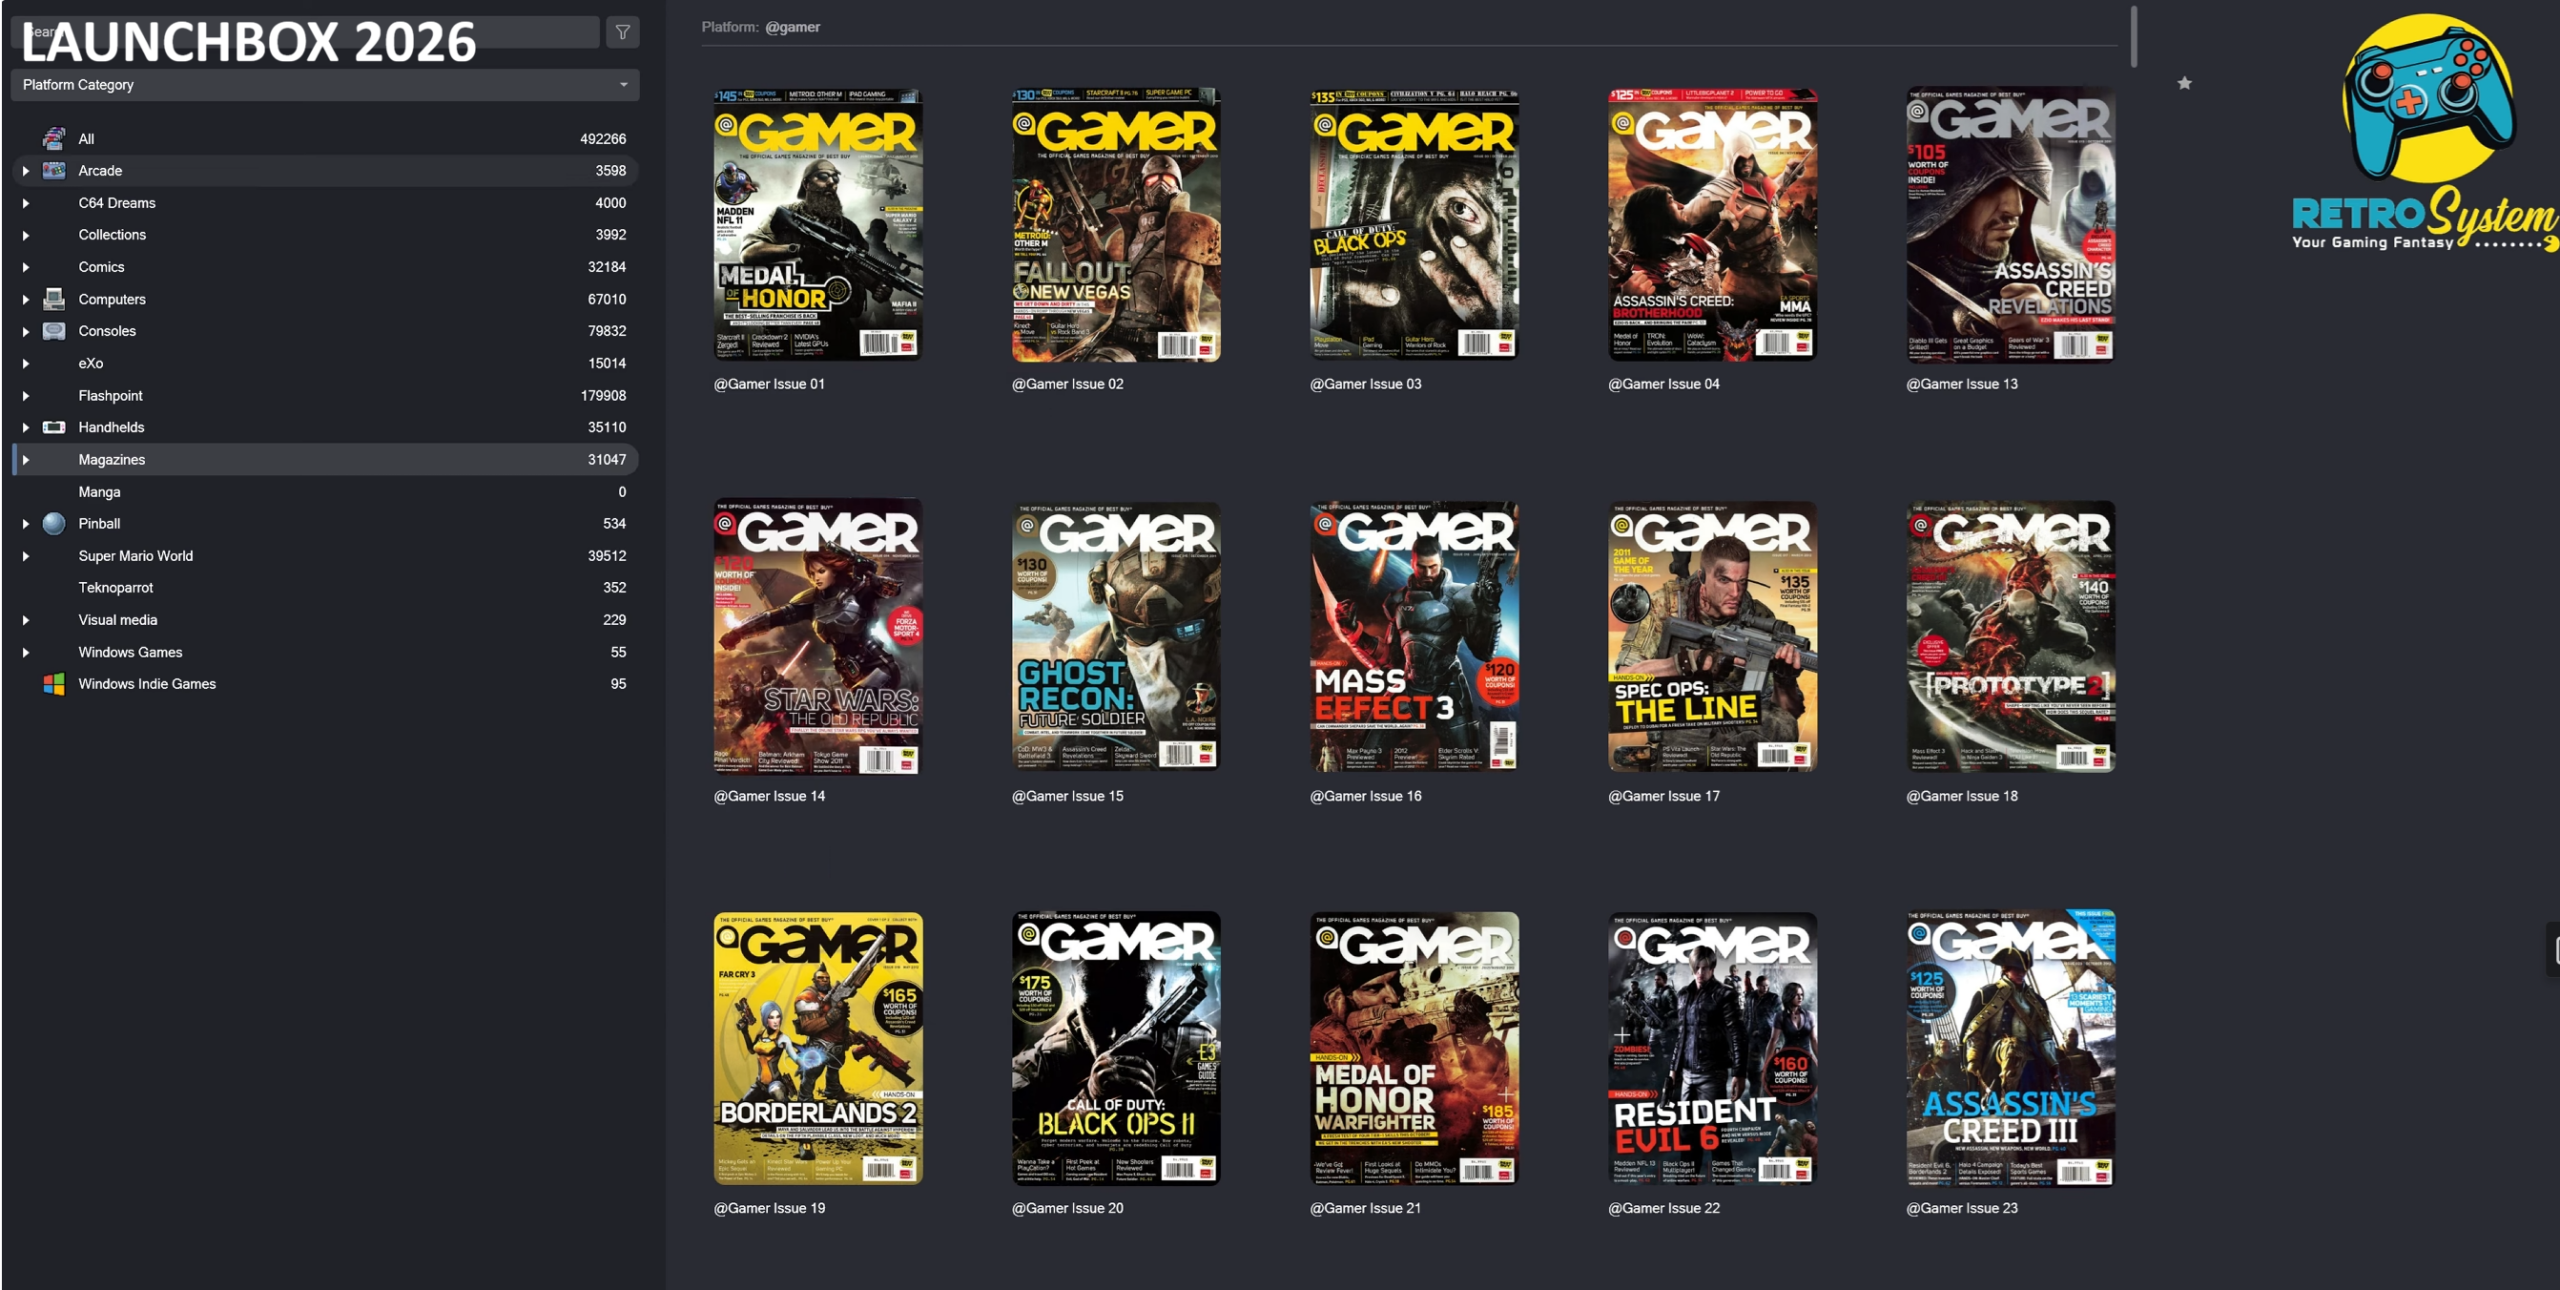Expand the Handhelds node

26,427
